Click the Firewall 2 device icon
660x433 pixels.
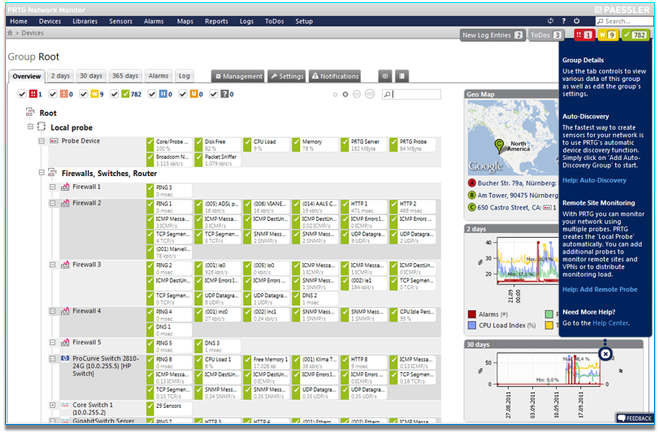(66, 203)
